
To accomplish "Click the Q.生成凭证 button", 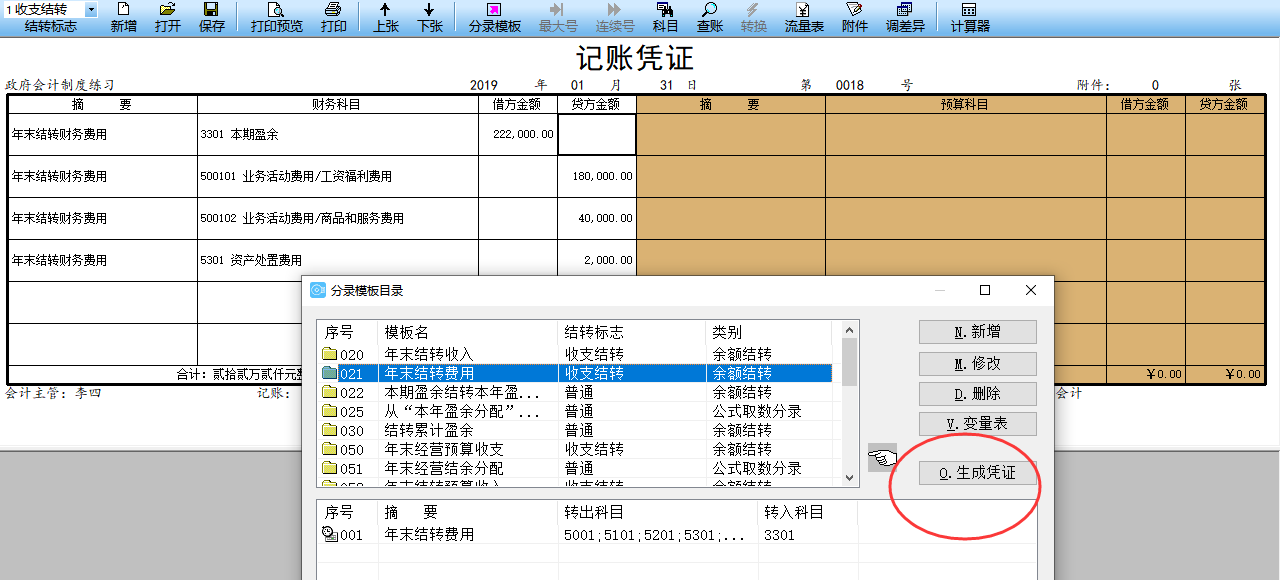I will point(977,472).
